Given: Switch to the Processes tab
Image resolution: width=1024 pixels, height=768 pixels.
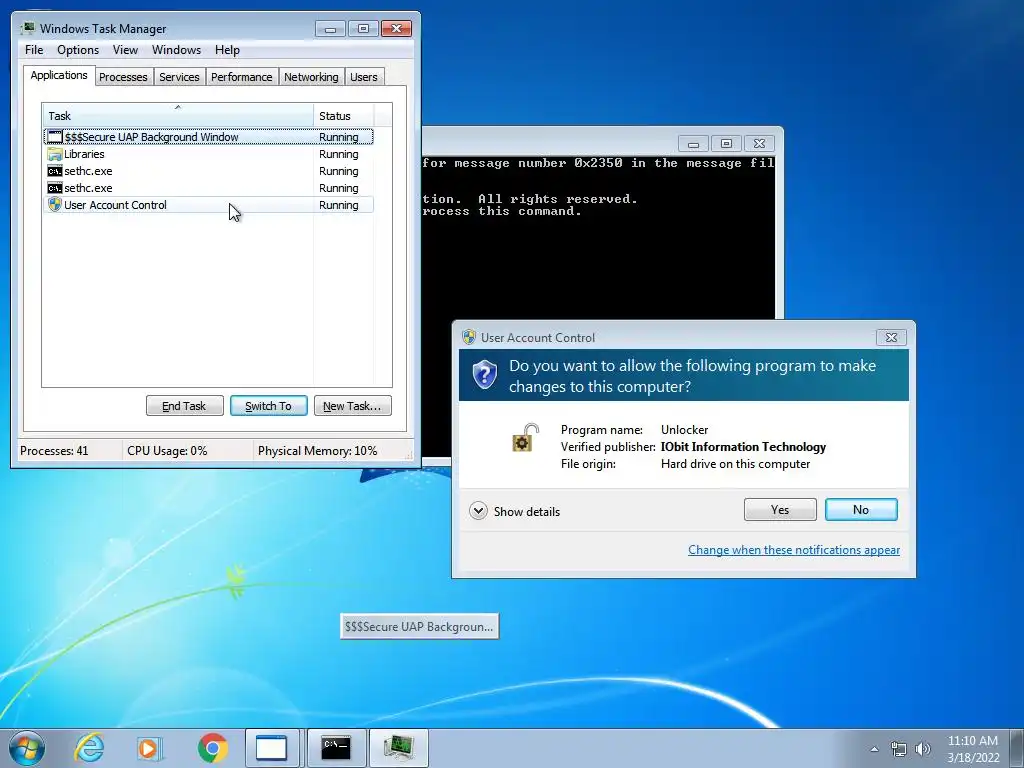Looking at the screenshot, I should tap(123, 77).
